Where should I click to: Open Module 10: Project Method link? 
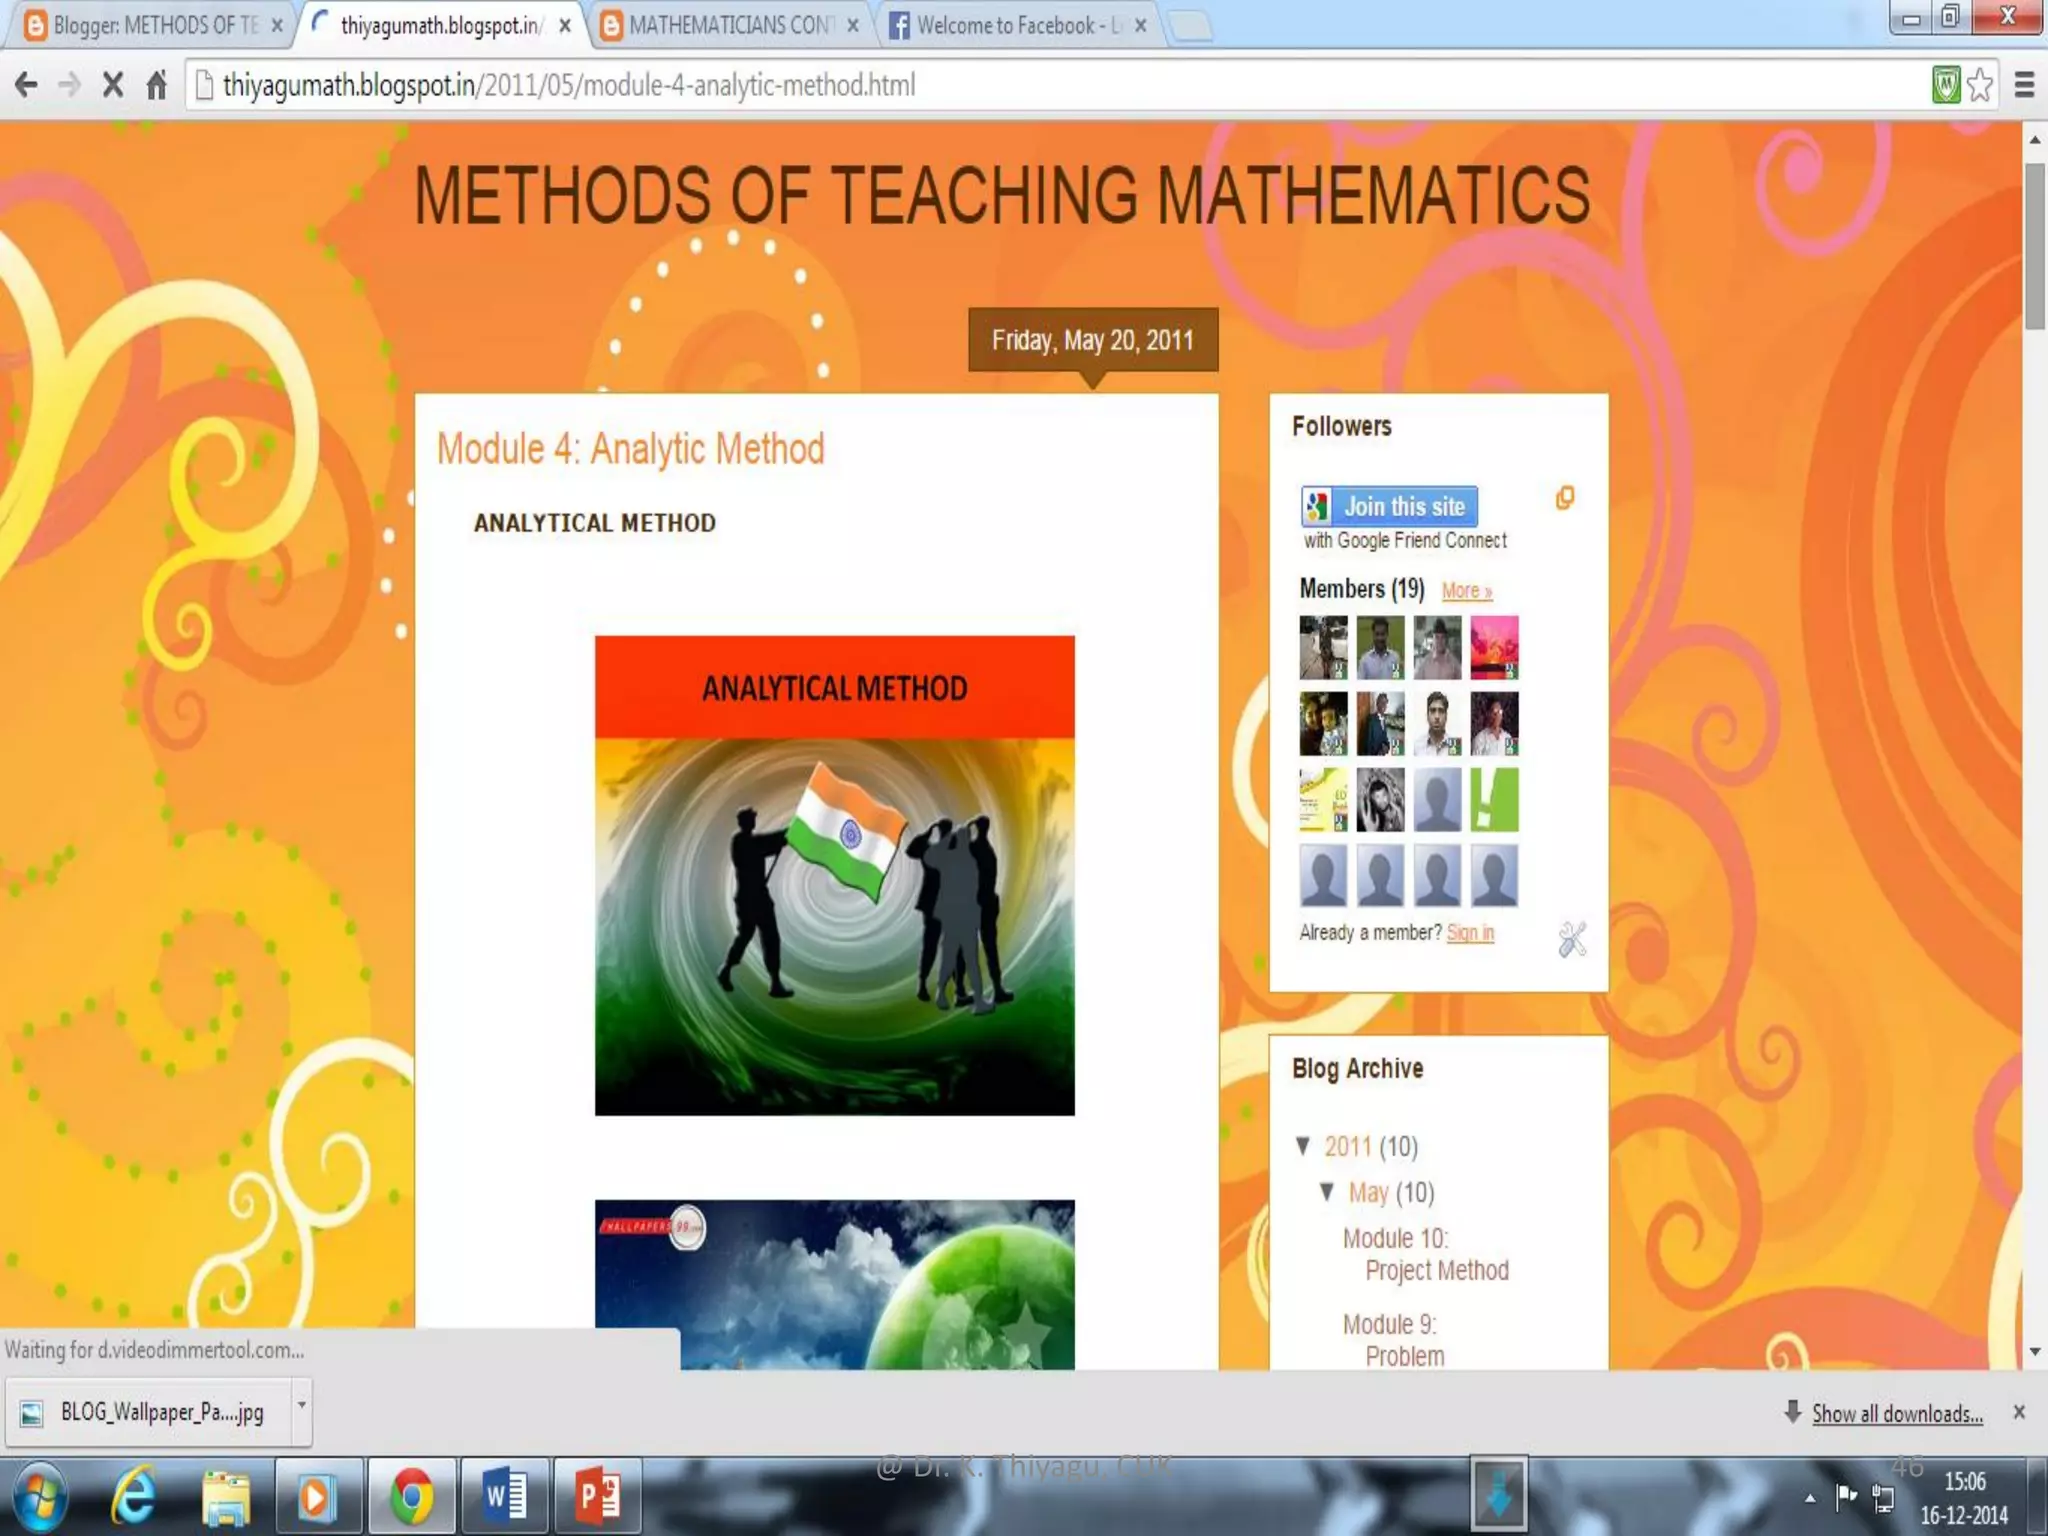click(x=1426, y=1255)
